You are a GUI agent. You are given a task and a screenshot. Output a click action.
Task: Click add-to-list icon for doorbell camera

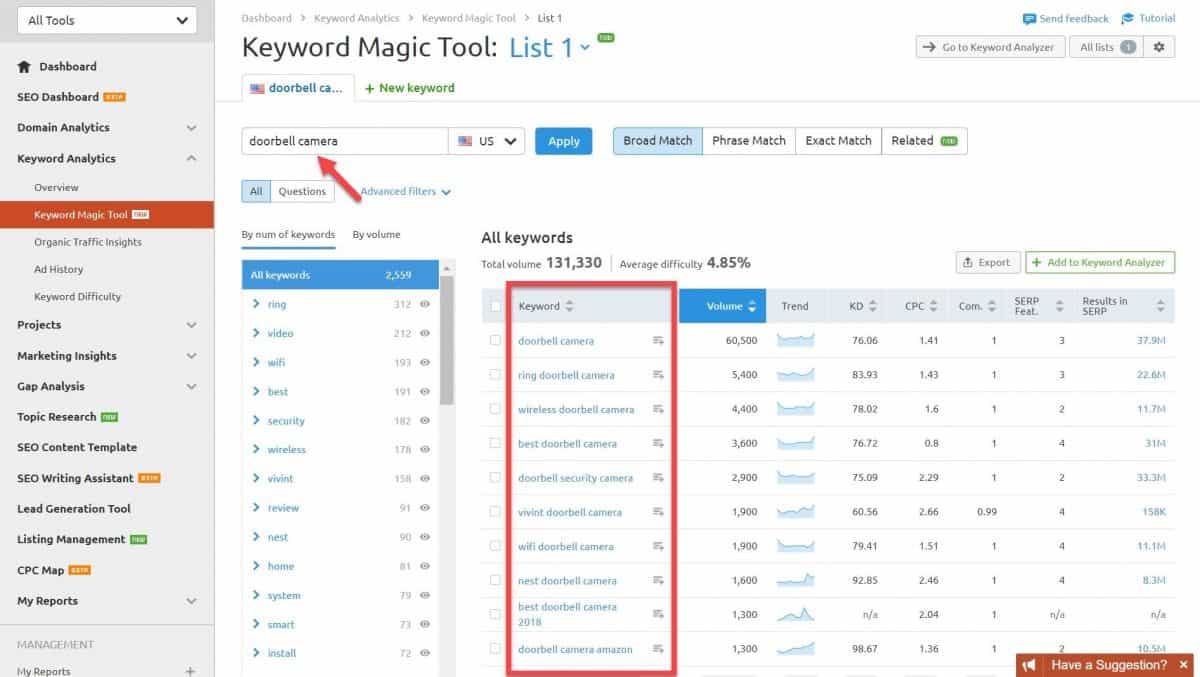coord(658,341)
